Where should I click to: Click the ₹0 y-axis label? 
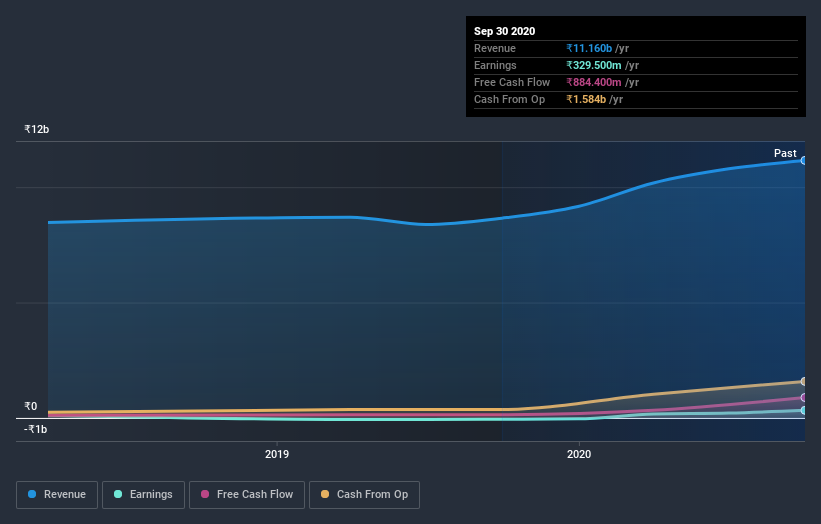pos(30,406)
